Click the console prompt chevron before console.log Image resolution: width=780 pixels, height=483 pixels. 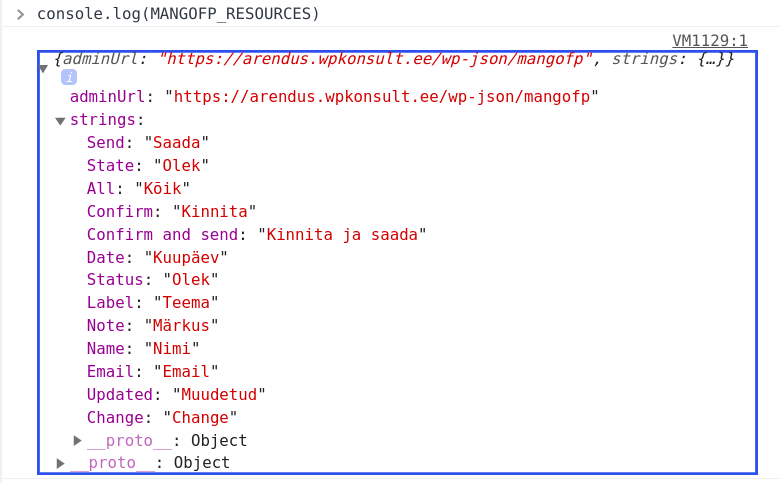[x=21, y=14]
